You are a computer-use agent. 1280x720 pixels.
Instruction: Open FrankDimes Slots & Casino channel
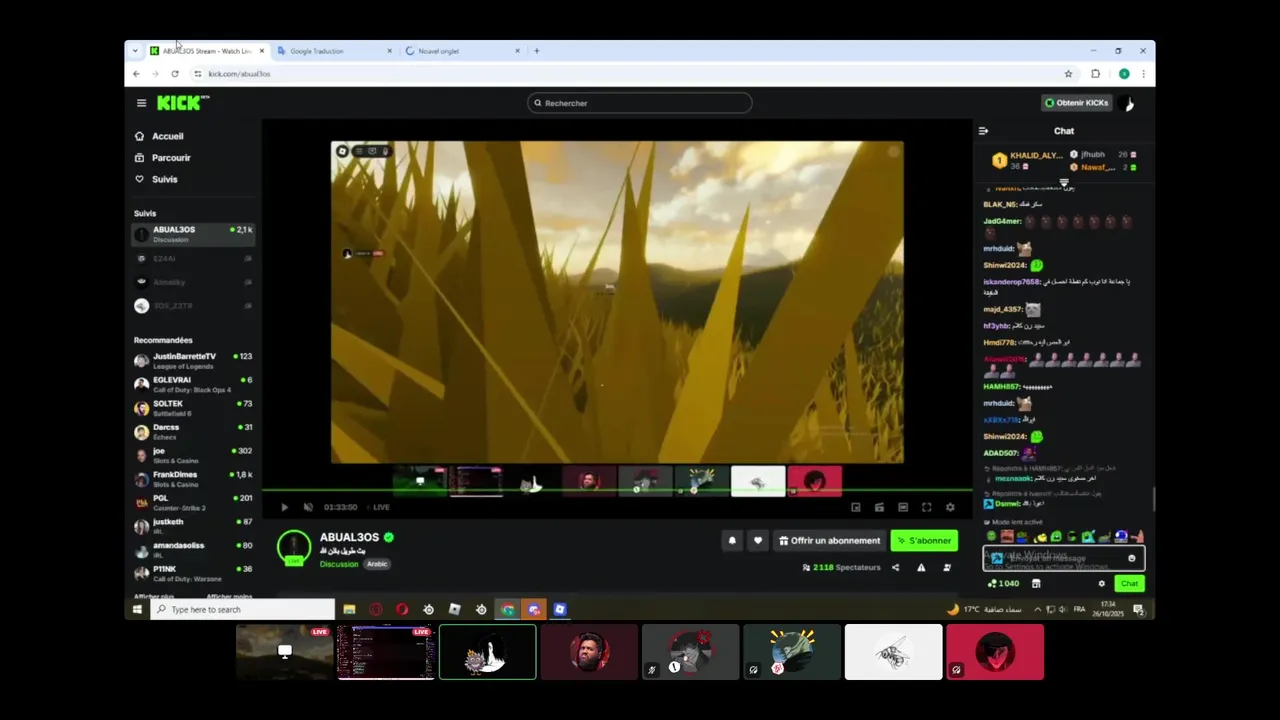coord(194,479)
